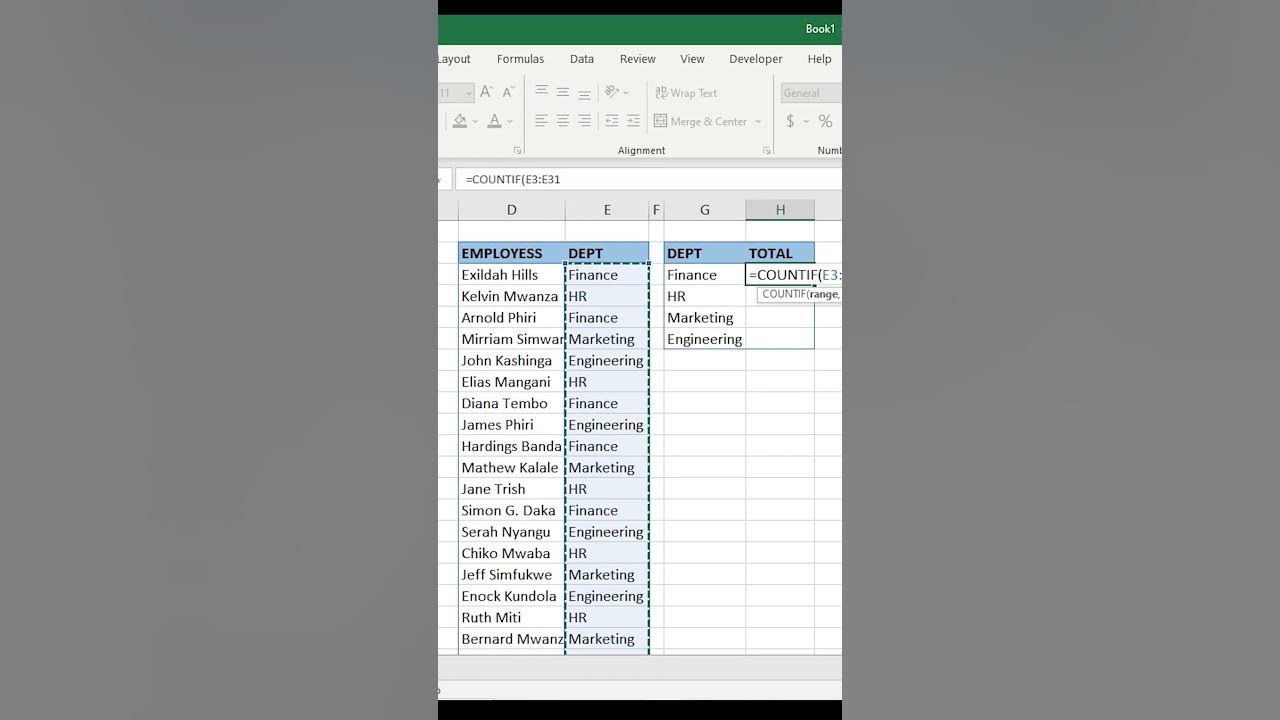Viewport: 1280px width, 720px height.
Task: Open General number format dropdown
Action: (811, 93)
